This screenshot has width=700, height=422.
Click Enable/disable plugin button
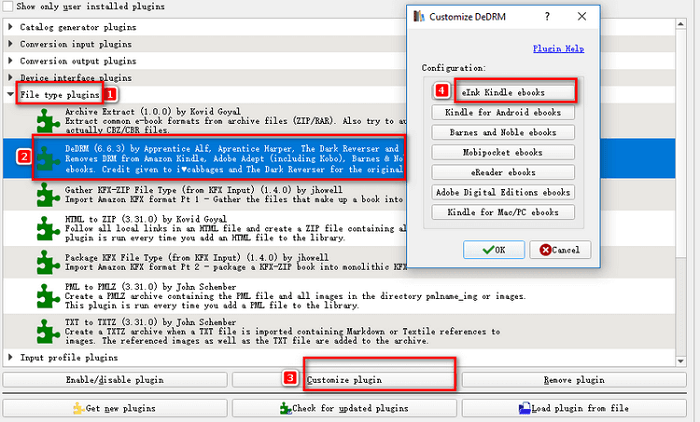115,380
